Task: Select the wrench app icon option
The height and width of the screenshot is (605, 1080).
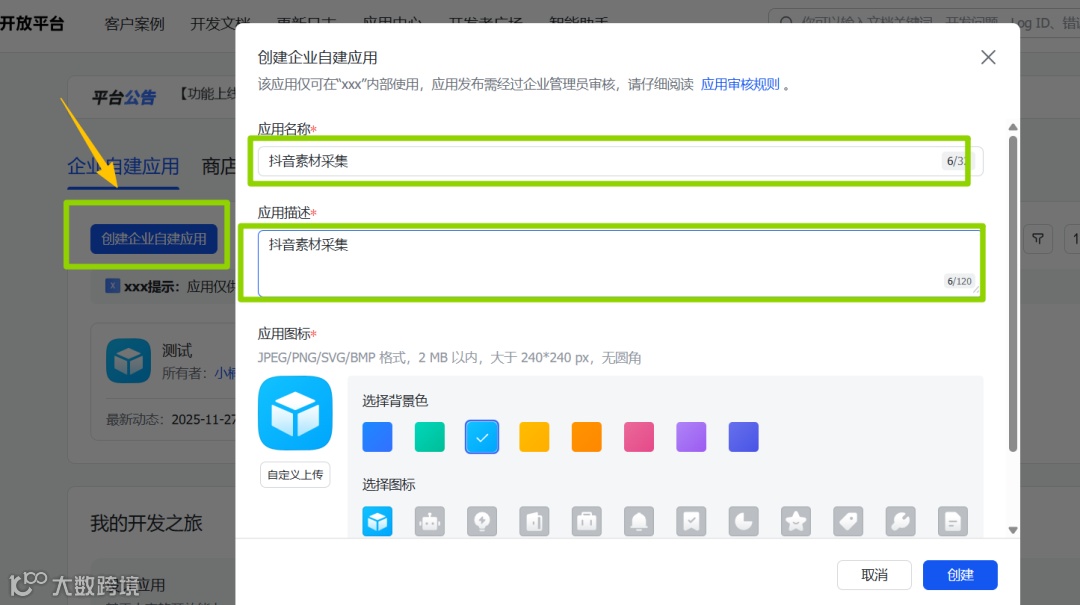Action: tap(901, 521)
